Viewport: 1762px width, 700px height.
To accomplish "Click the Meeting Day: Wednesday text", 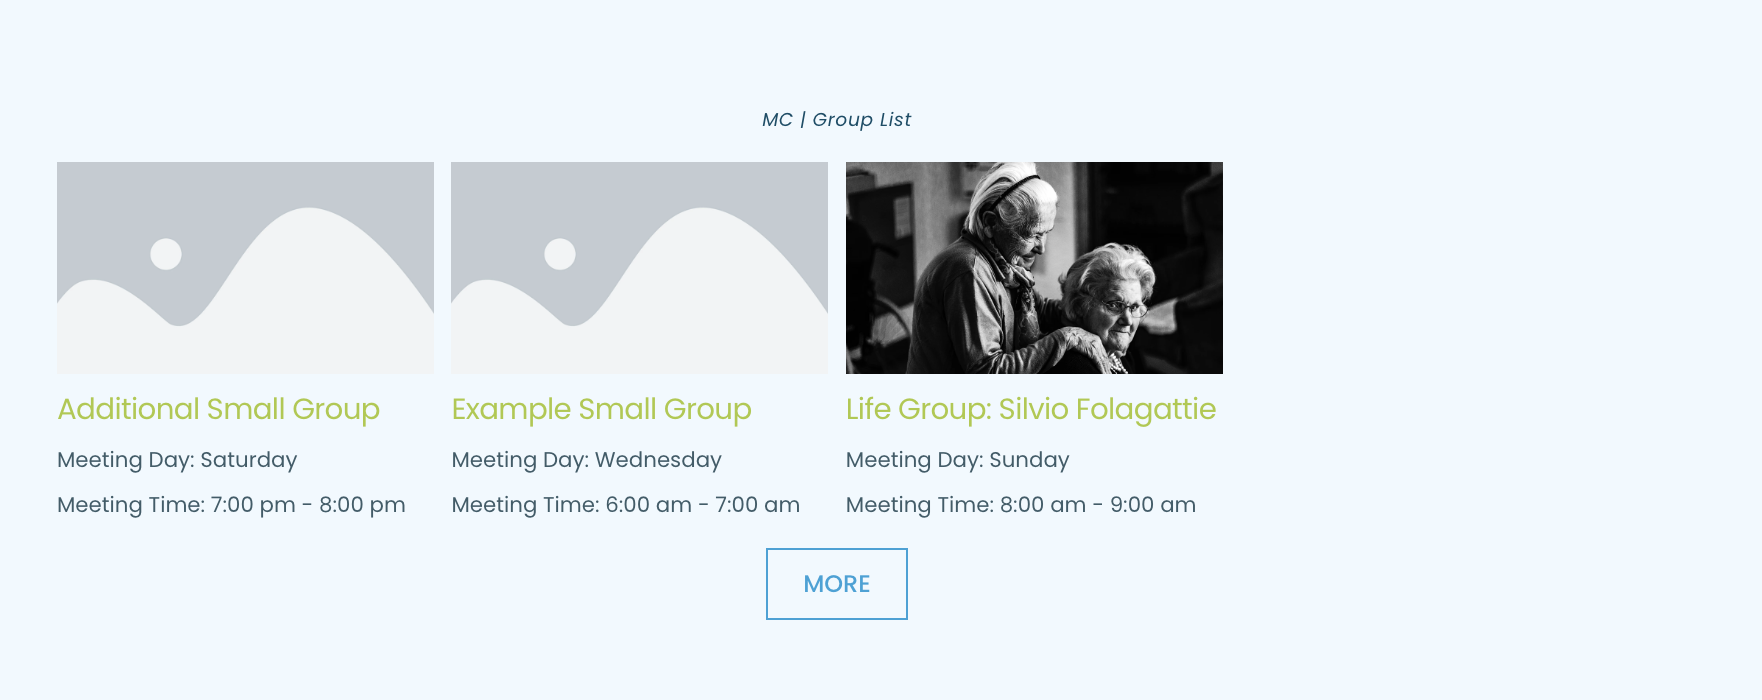I will pyautogui.click(x=586, y=460).
